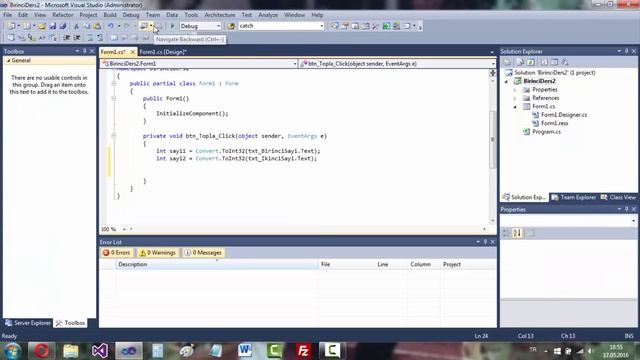Comment out the selected lines icon

click(90, 38)
